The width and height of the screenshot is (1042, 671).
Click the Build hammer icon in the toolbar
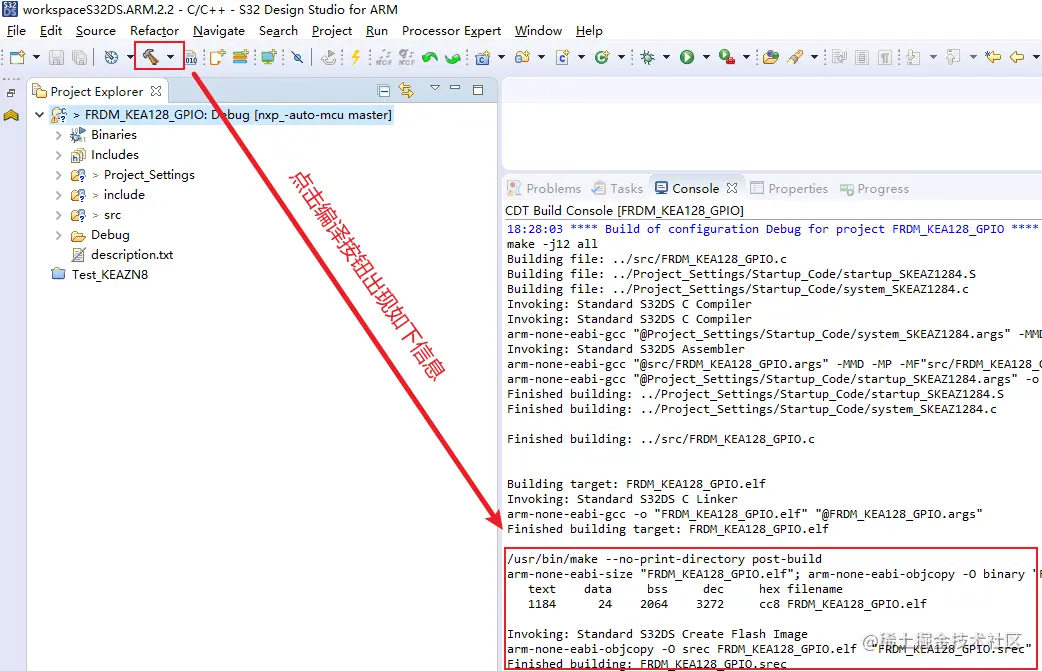click(x=151, y=57)
